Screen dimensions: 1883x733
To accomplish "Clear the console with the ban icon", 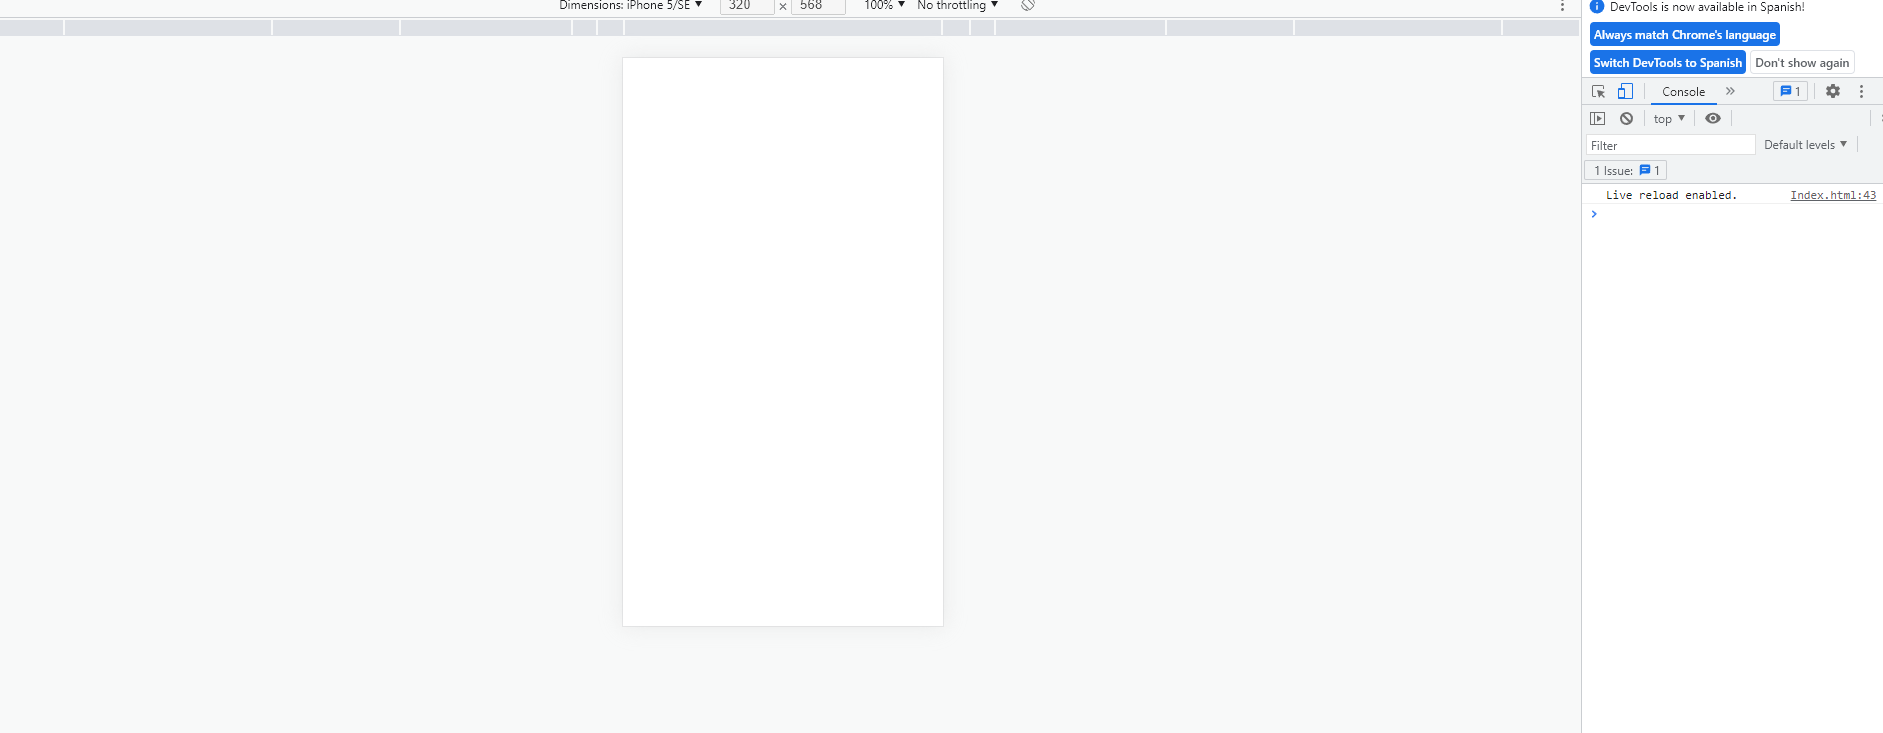I will [x=1626, y=118].
